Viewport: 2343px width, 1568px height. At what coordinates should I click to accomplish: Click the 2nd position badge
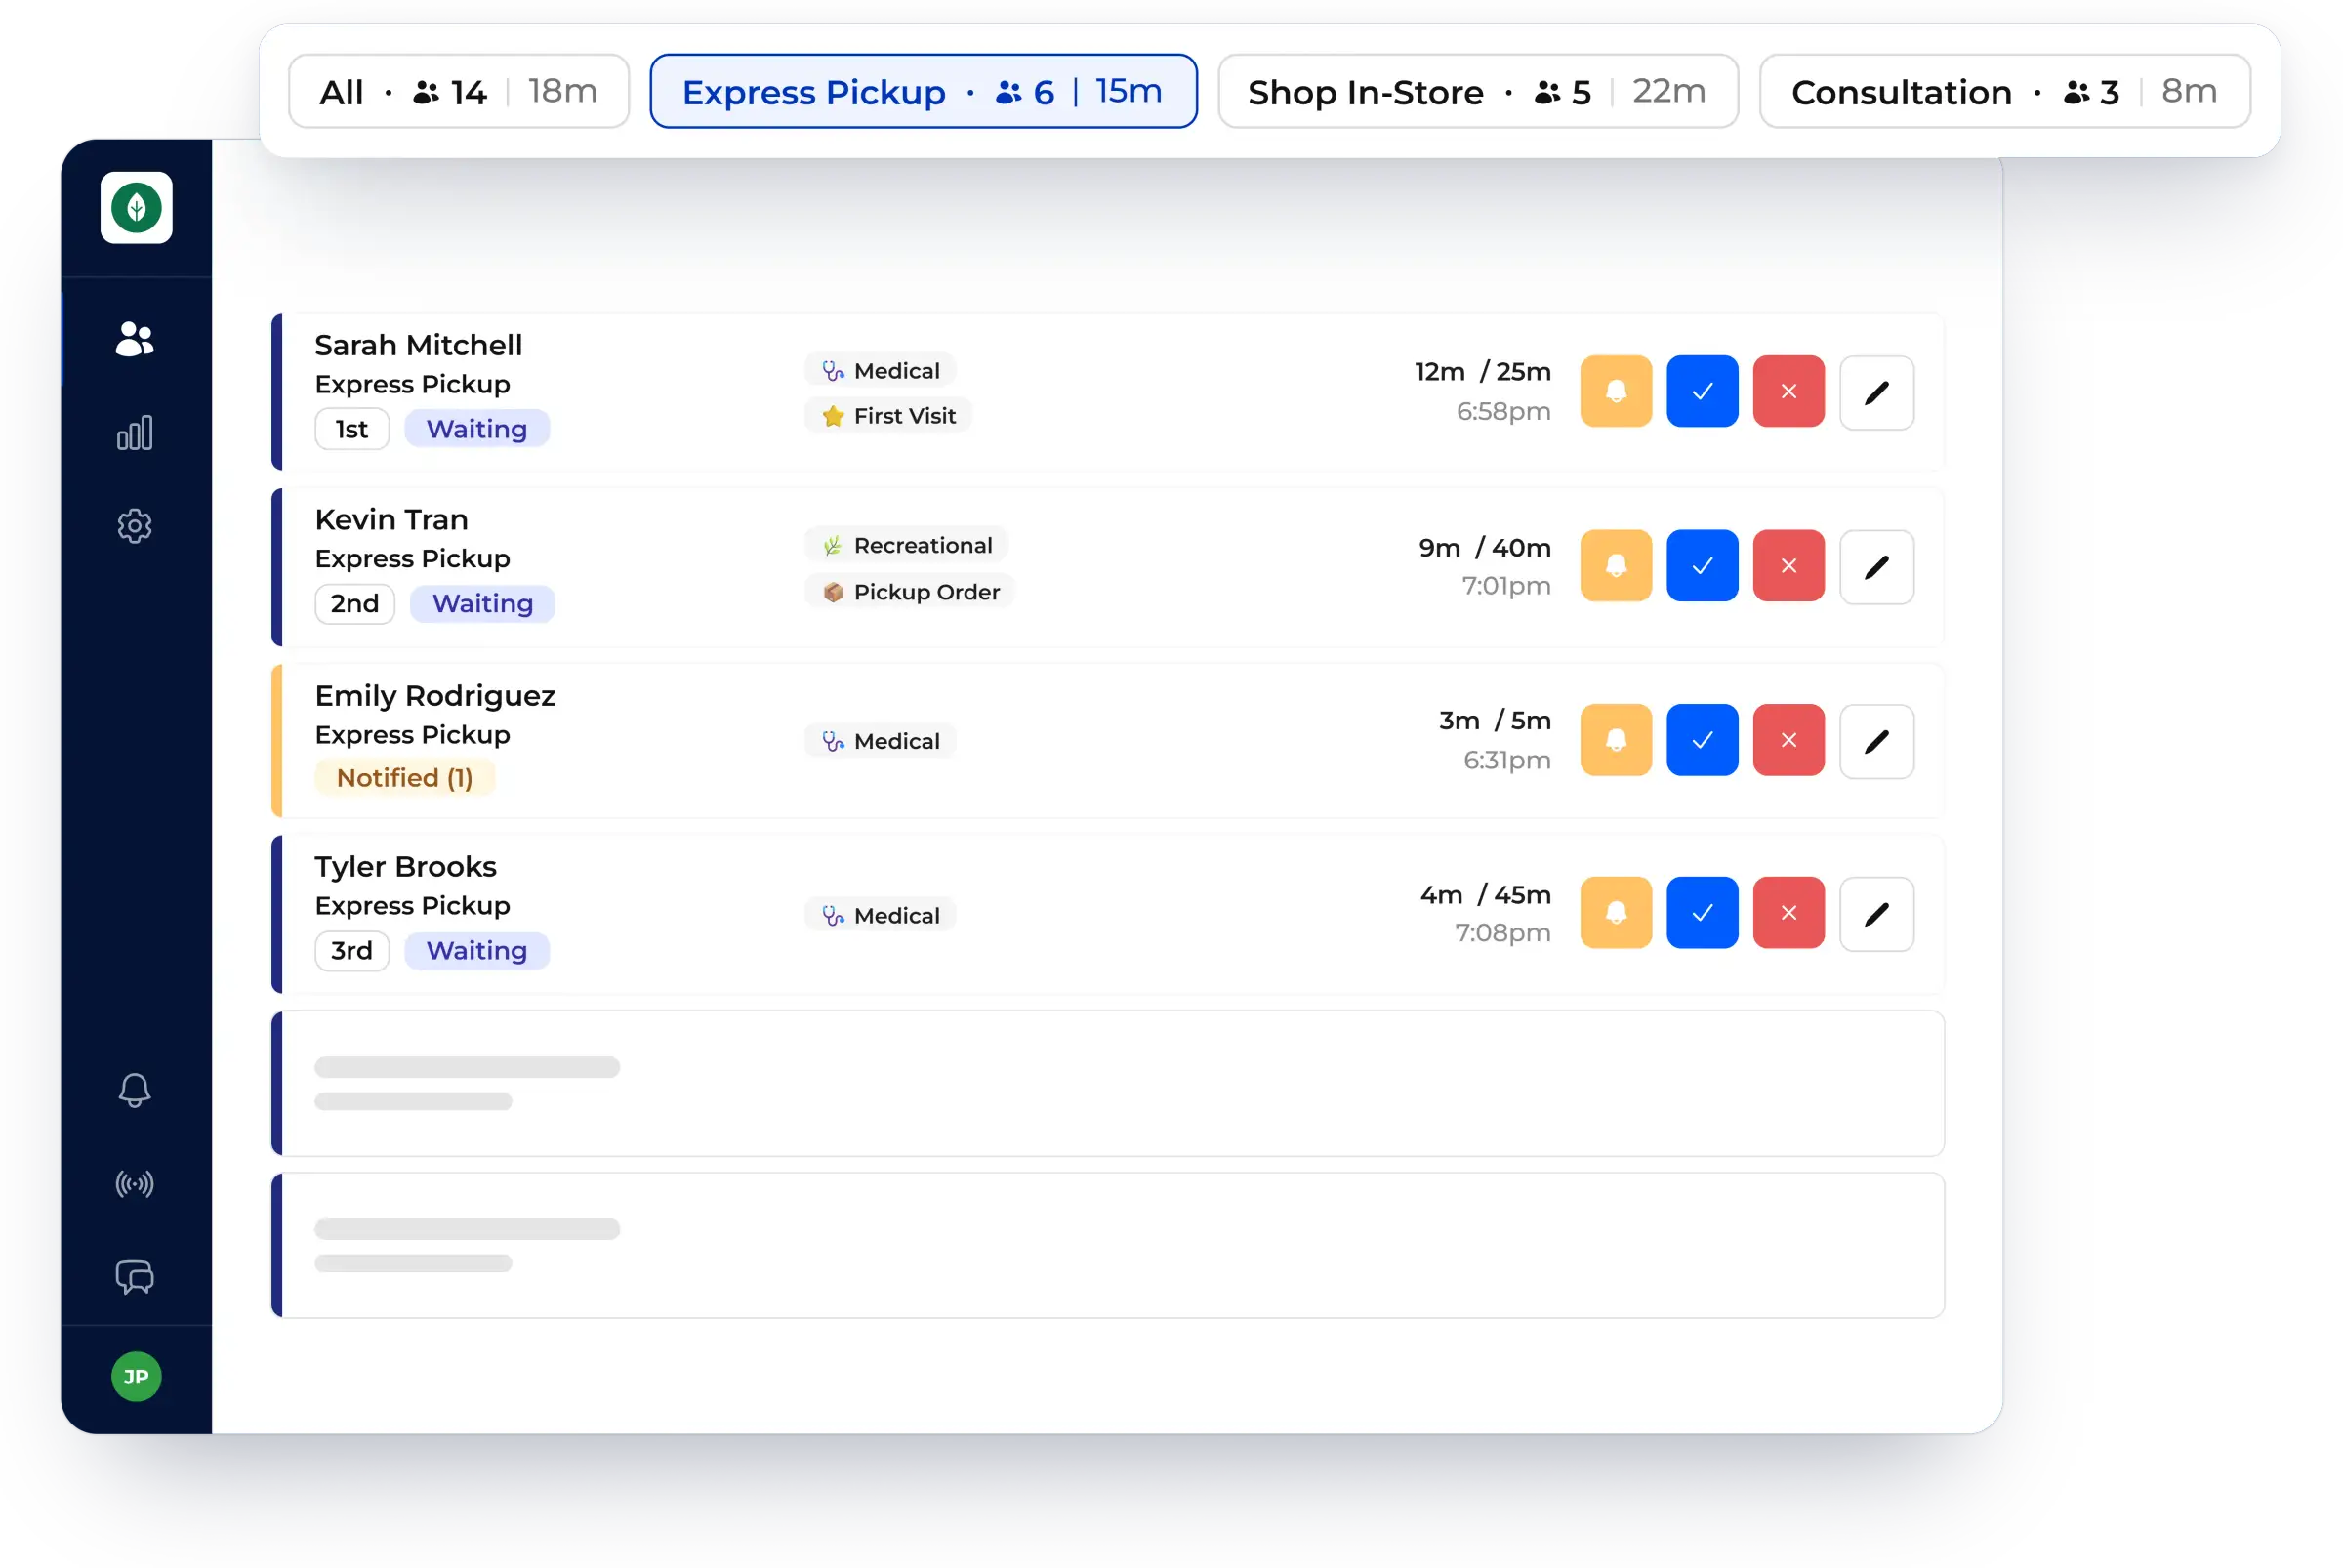point(355,603)
